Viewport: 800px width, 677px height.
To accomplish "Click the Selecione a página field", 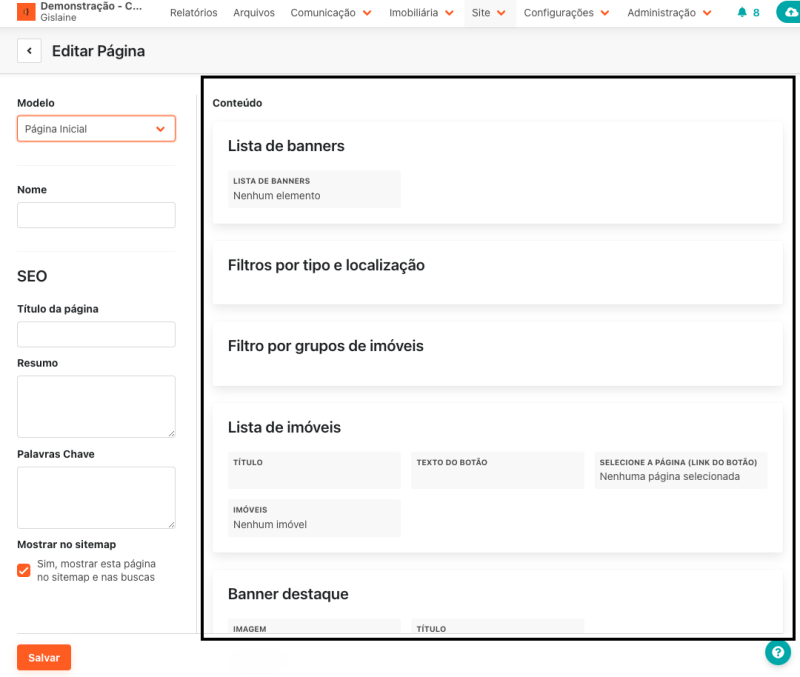I will point(682,470).
